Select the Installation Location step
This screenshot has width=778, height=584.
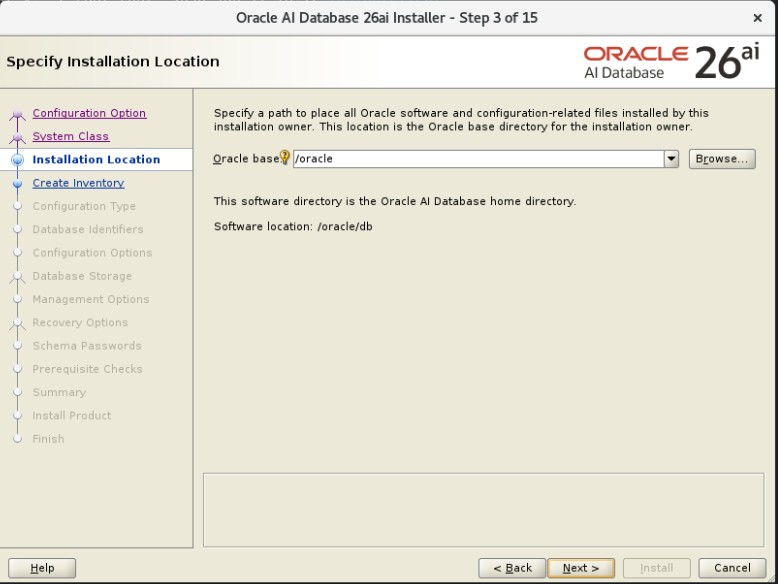(x=96, y=159)
